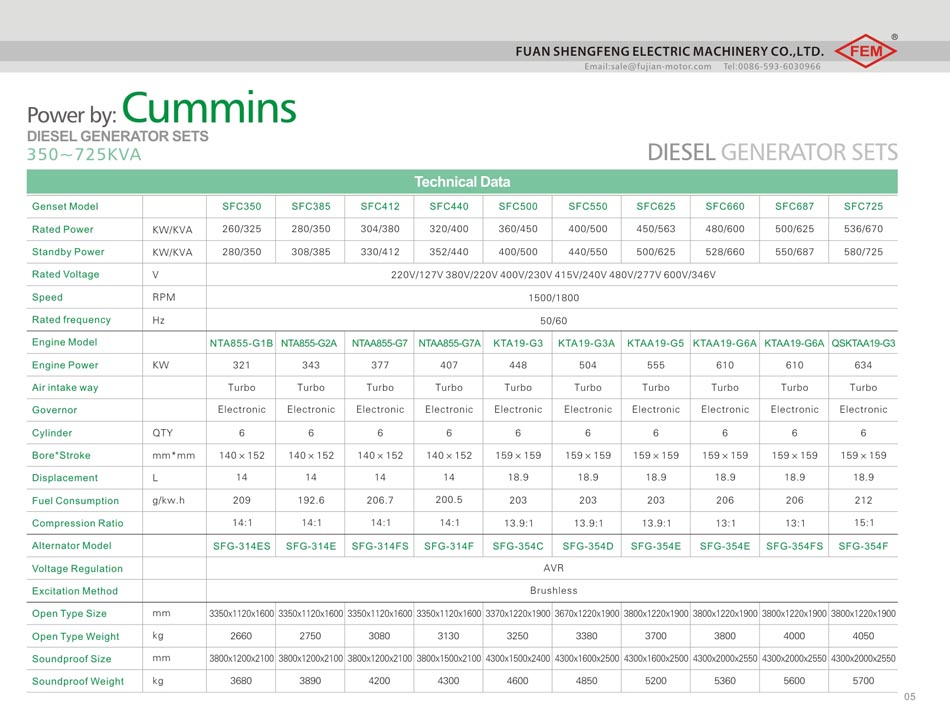The height and width of the screenshot is (717, 950).
Task: Select the SFC385 genset model column header
Action: pyautogui.click(x=311, y=206)
